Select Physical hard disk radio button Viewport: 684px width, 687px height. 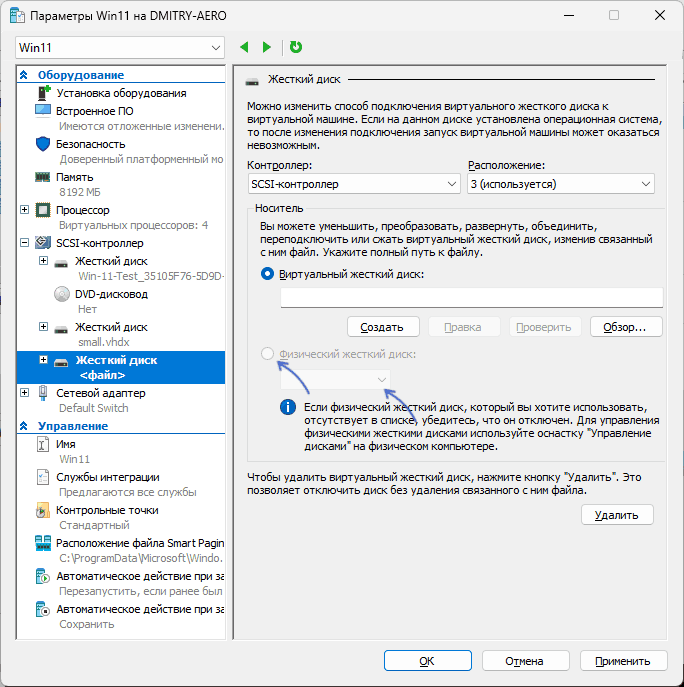pyautogui.click(x=267, y=354)
